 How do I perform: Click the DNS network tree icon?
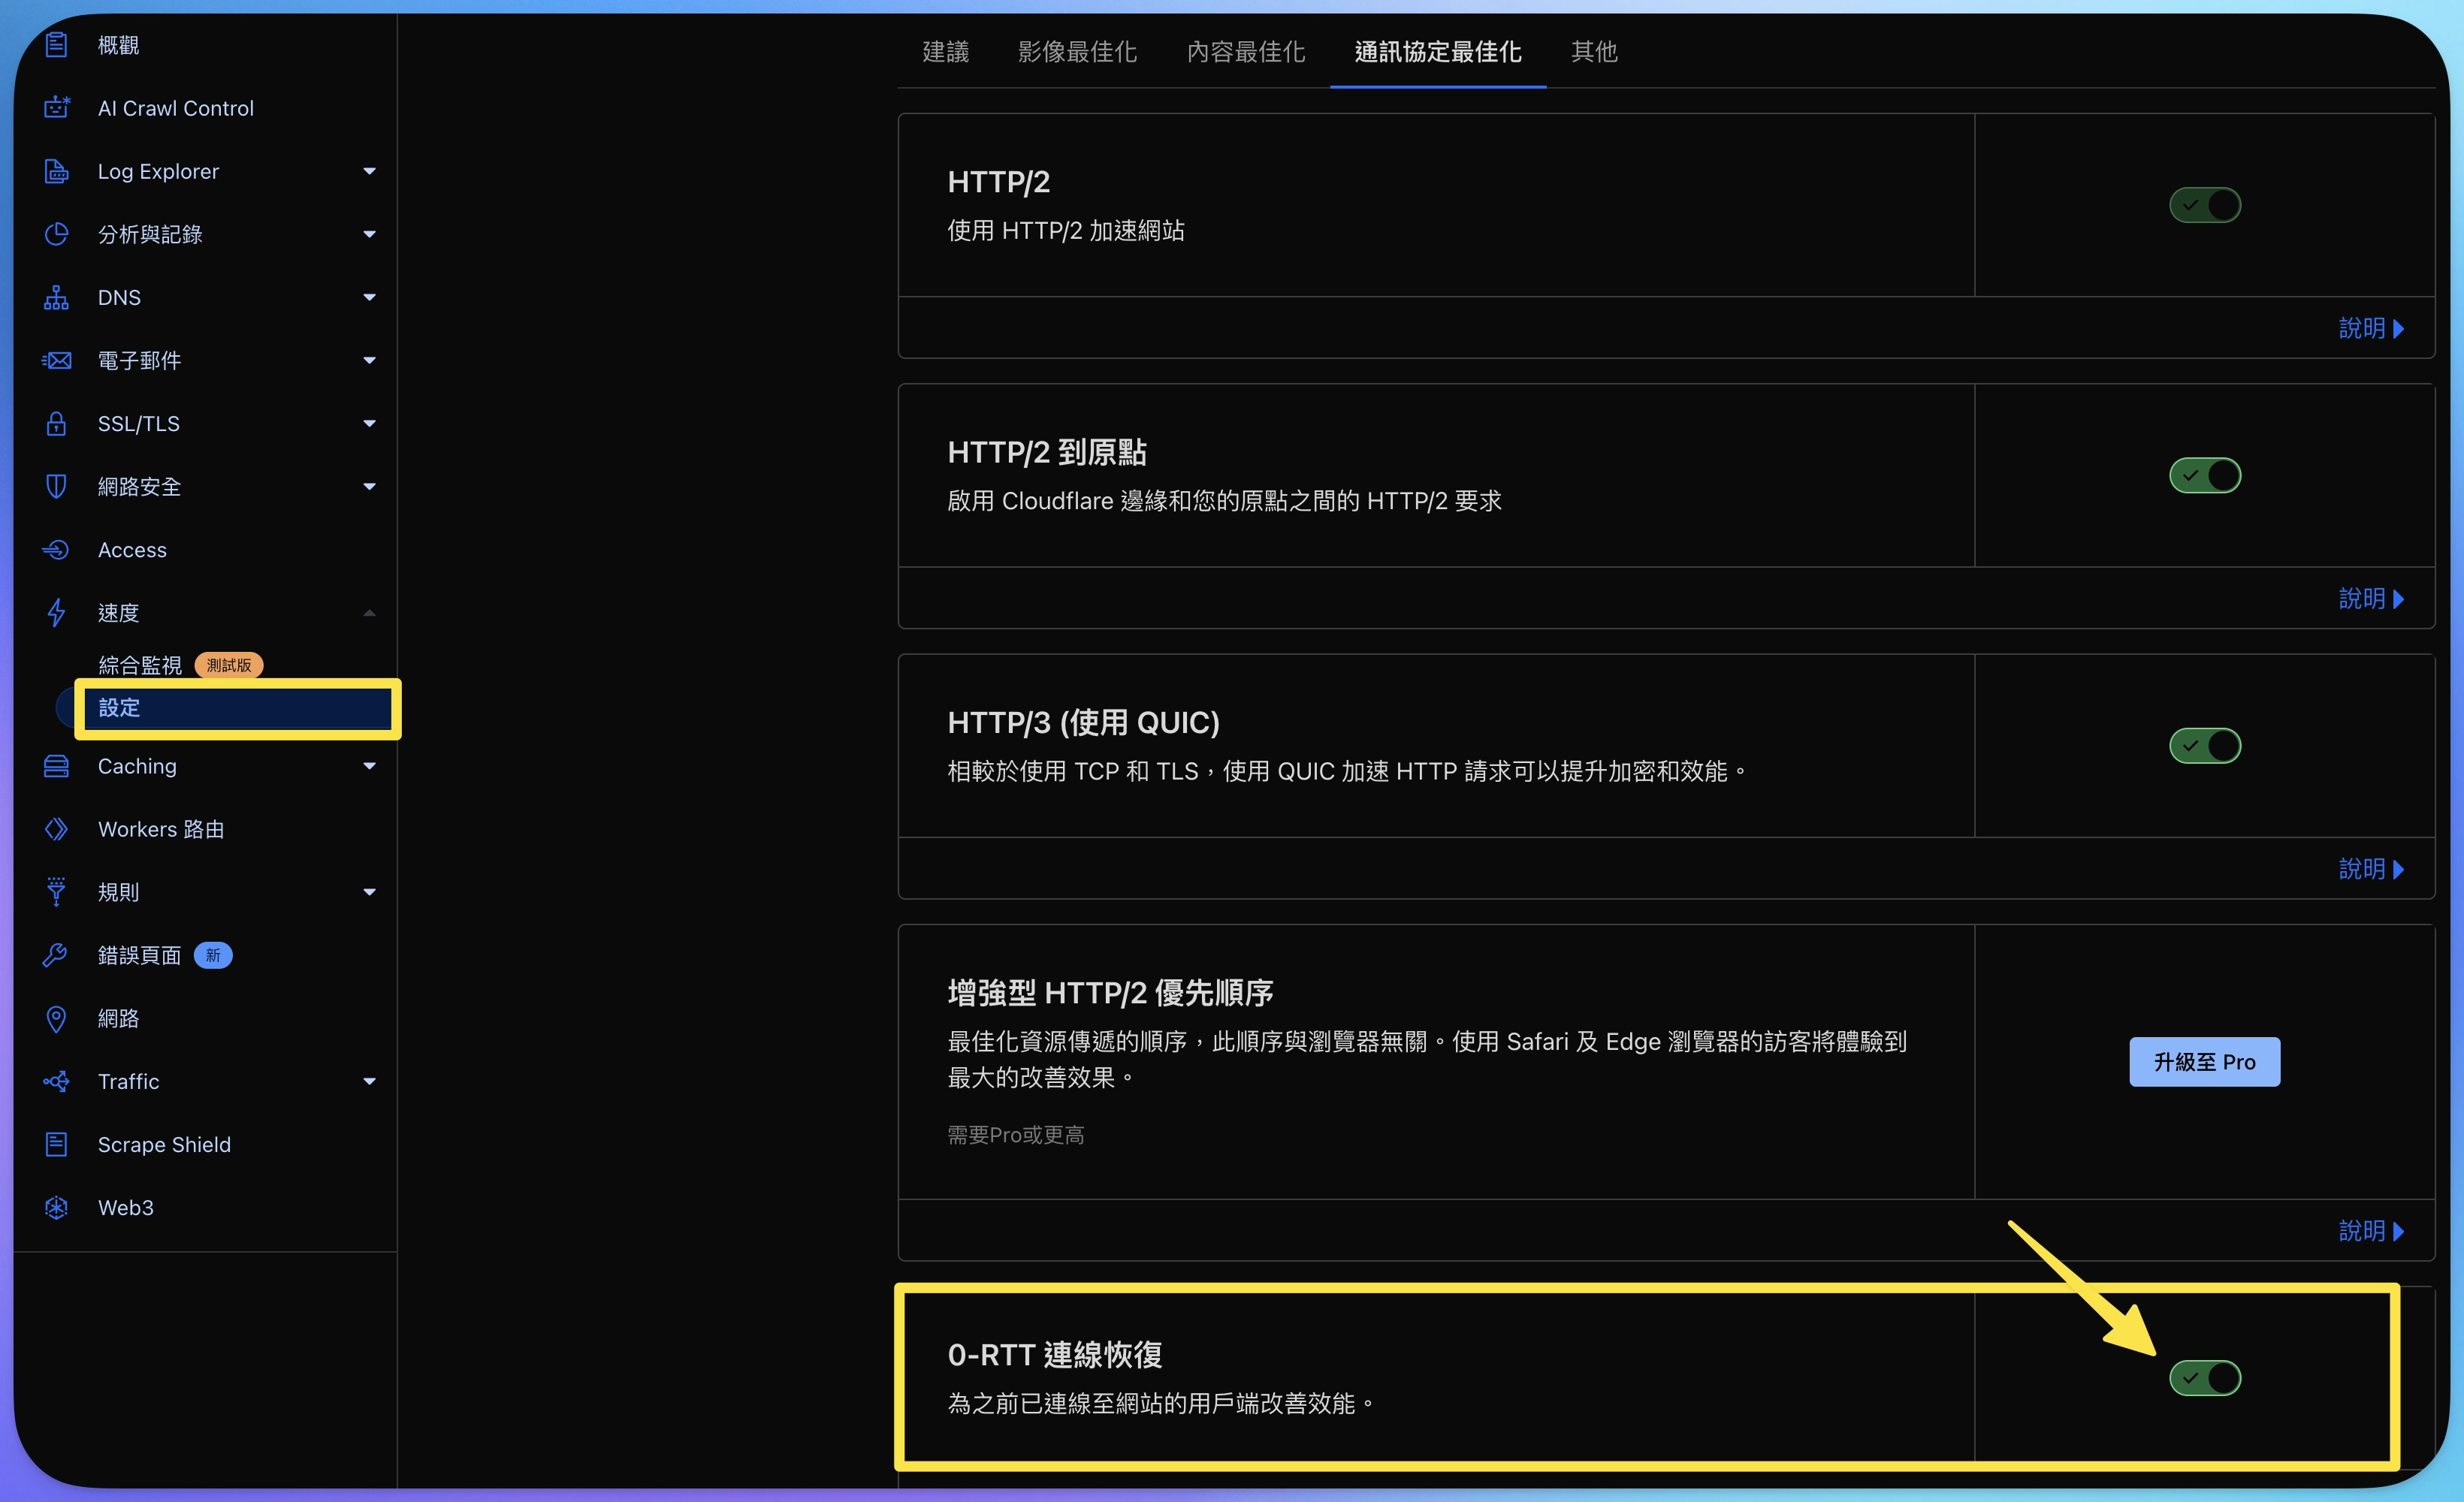[57, 298]
